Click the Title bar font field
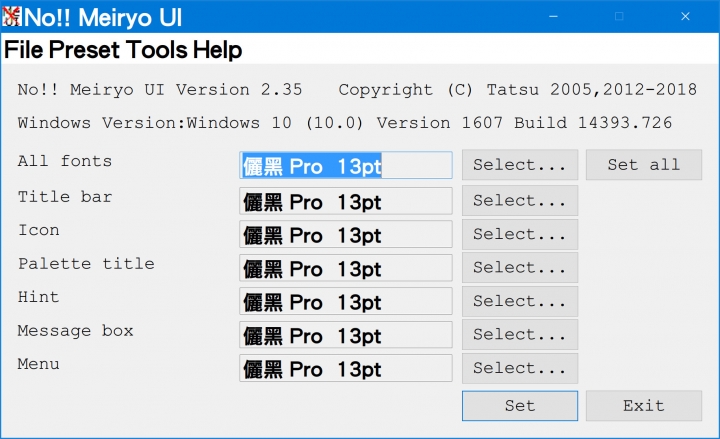 pyautogui.click(x=346, y=201)
